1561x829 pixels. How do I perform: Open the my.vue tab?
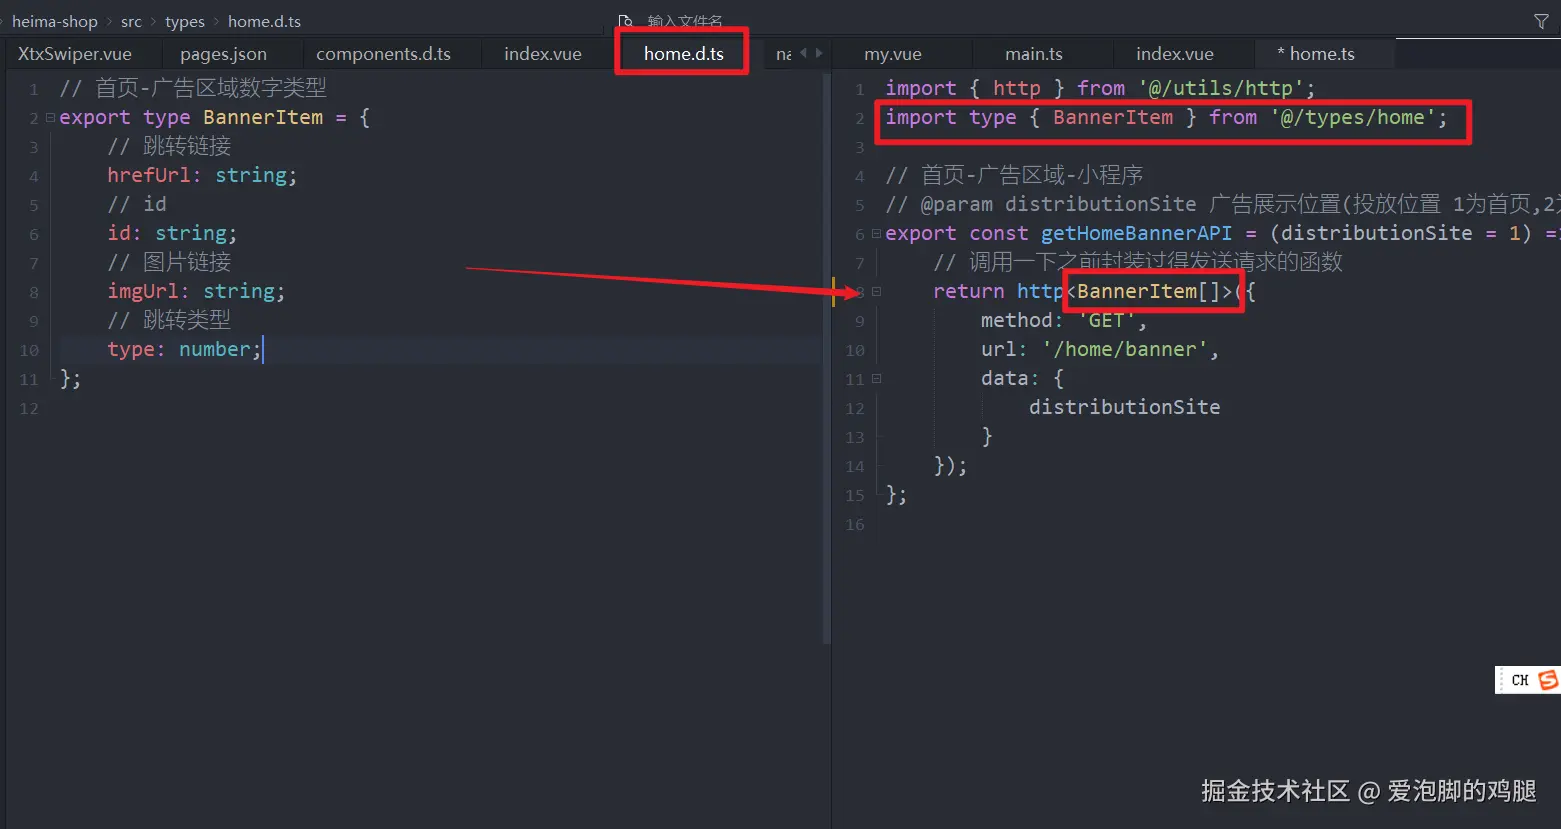[893, 54]
